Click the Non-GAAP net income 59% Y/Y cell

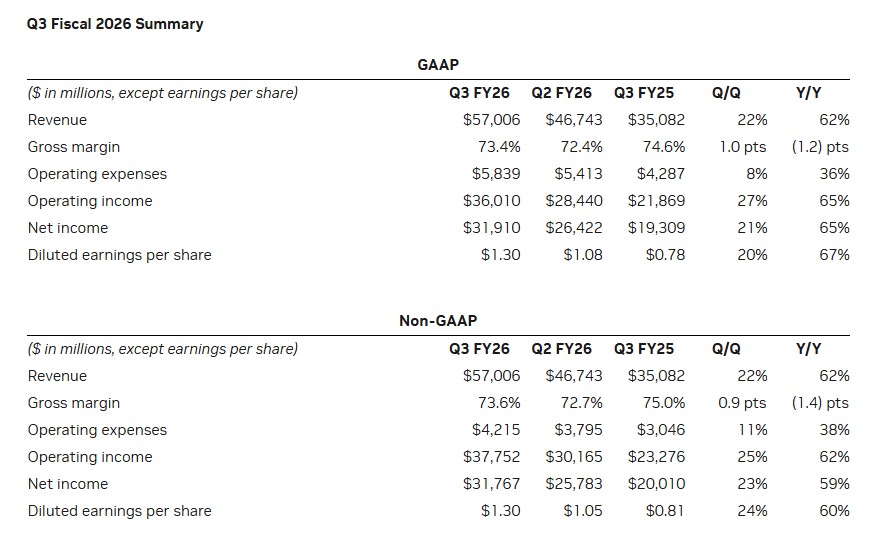click(834, 484)
